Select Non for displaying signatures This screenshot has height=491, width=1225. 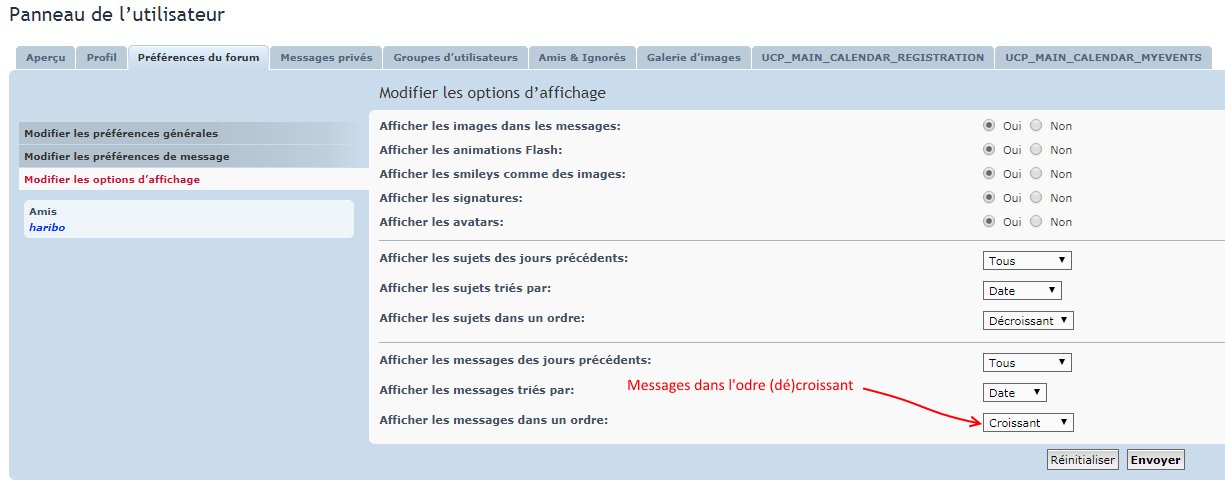1036,198
